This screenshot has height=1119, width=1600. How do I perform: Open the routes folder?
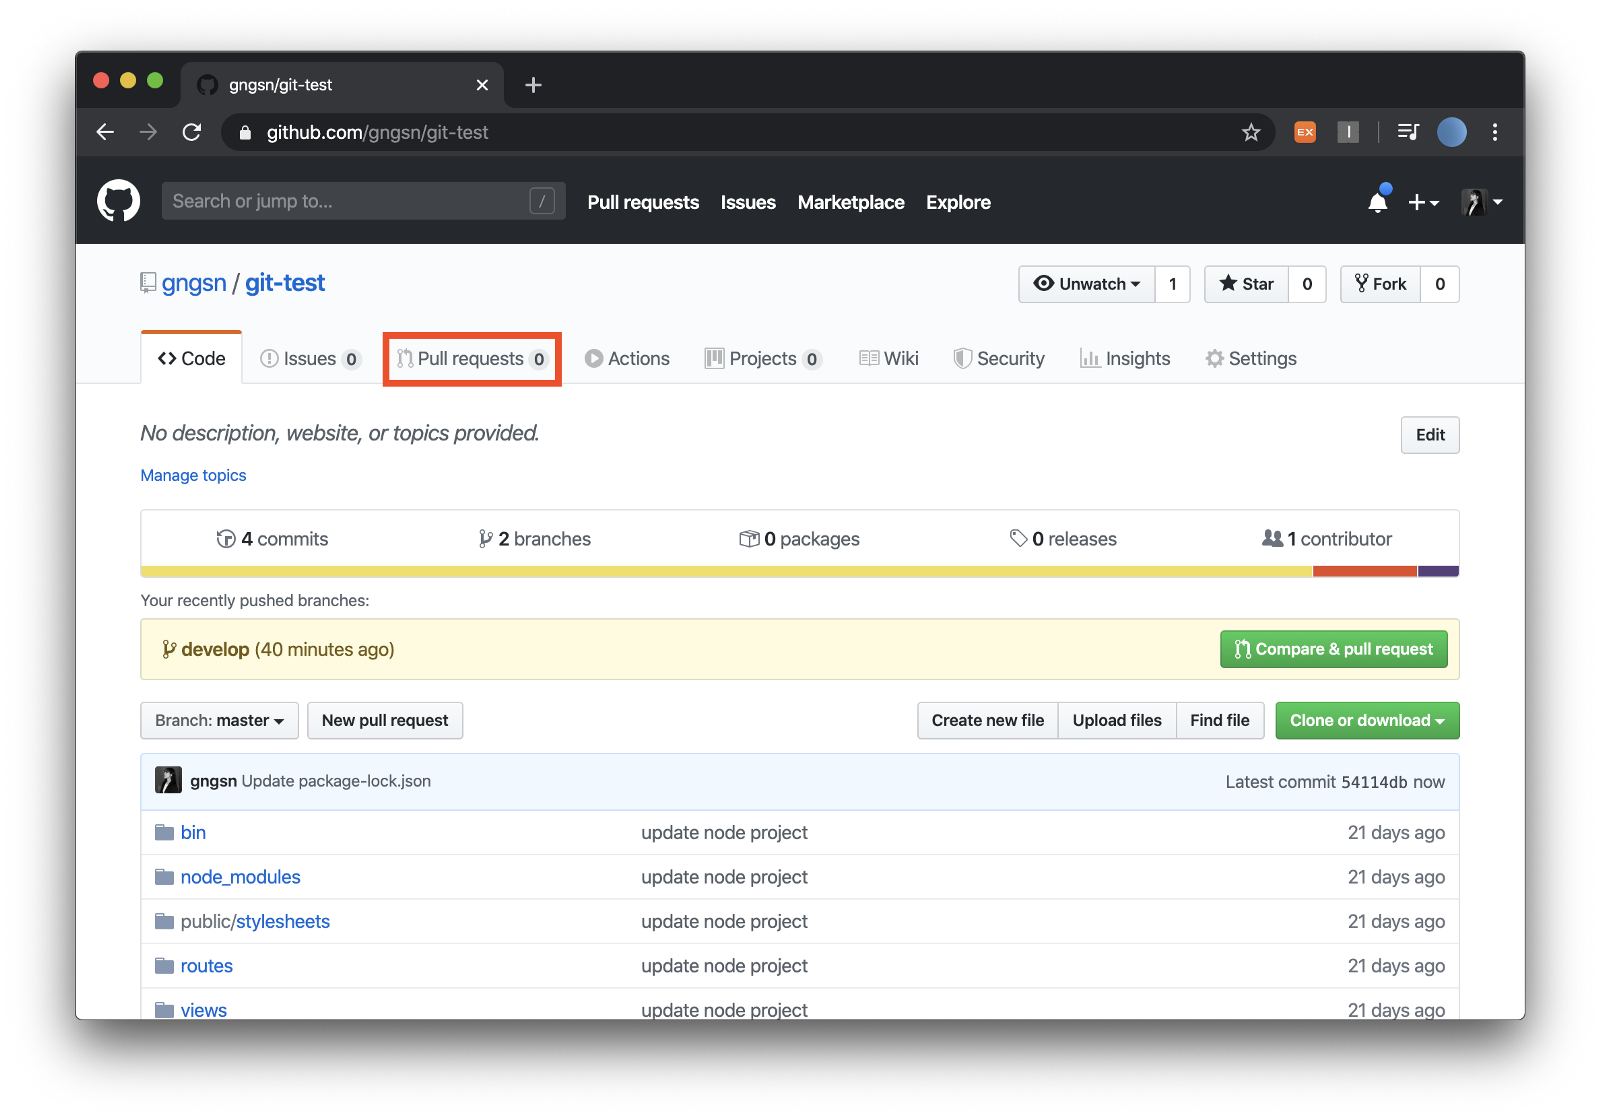[207, 966]
